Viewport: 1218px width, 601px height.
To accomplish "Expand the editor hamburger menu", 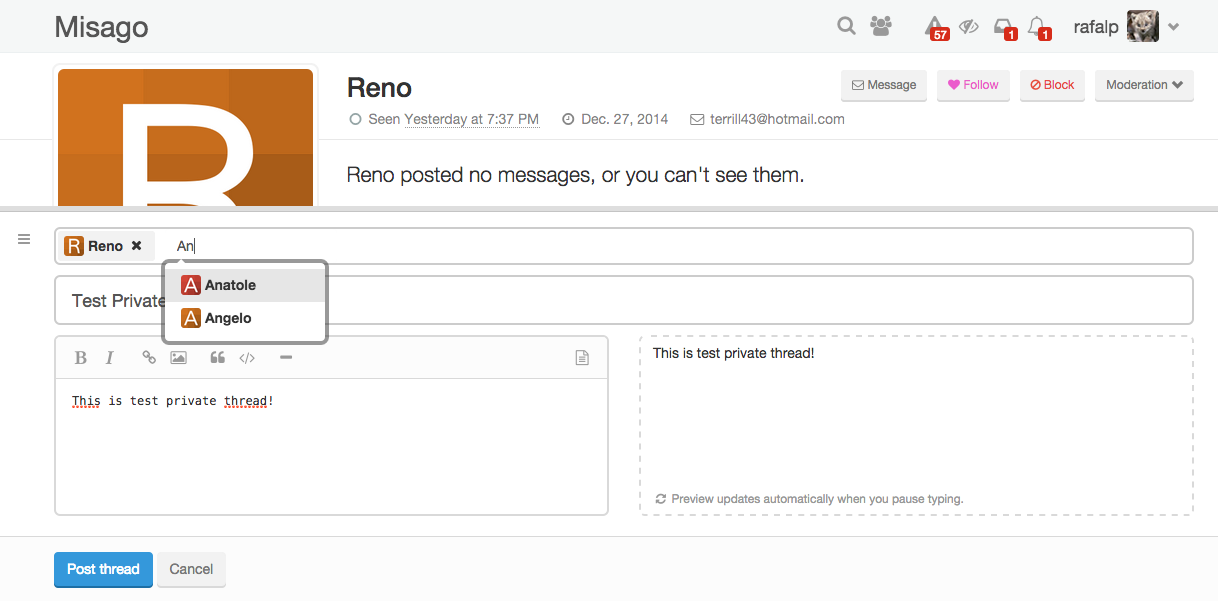I will (25, 239).
